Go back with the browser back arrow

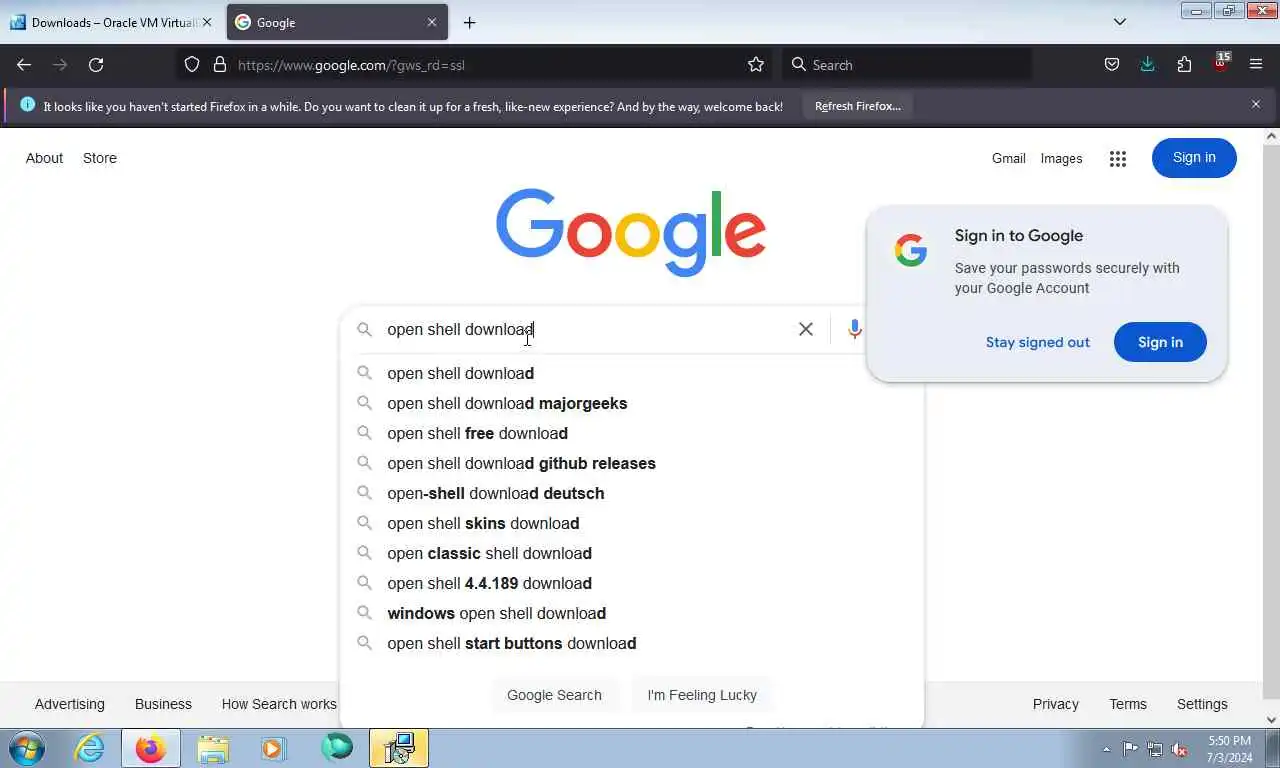[x=24, y=65]
